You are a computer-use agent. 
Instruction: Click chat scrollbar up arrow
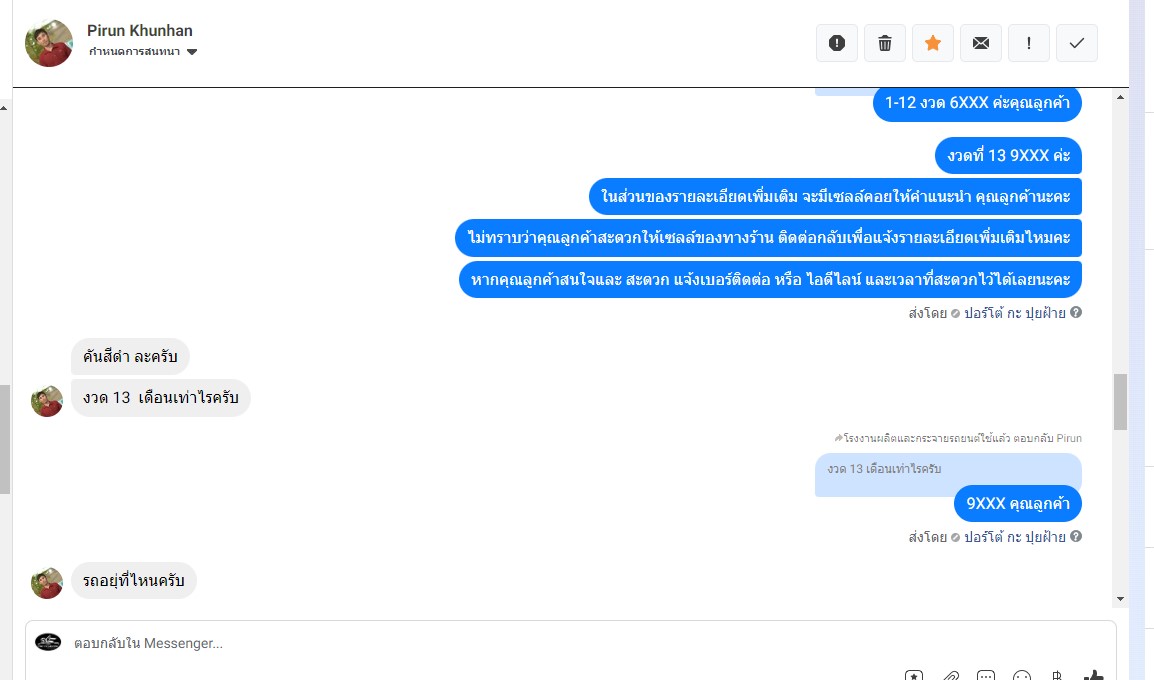click(1120, 97)
